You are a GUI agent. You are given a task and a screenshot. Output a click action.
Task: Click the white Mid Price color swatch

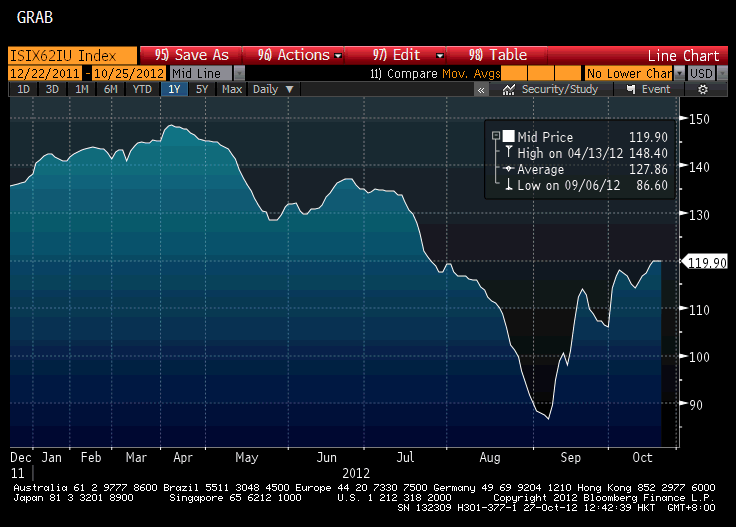click(509, 137)
